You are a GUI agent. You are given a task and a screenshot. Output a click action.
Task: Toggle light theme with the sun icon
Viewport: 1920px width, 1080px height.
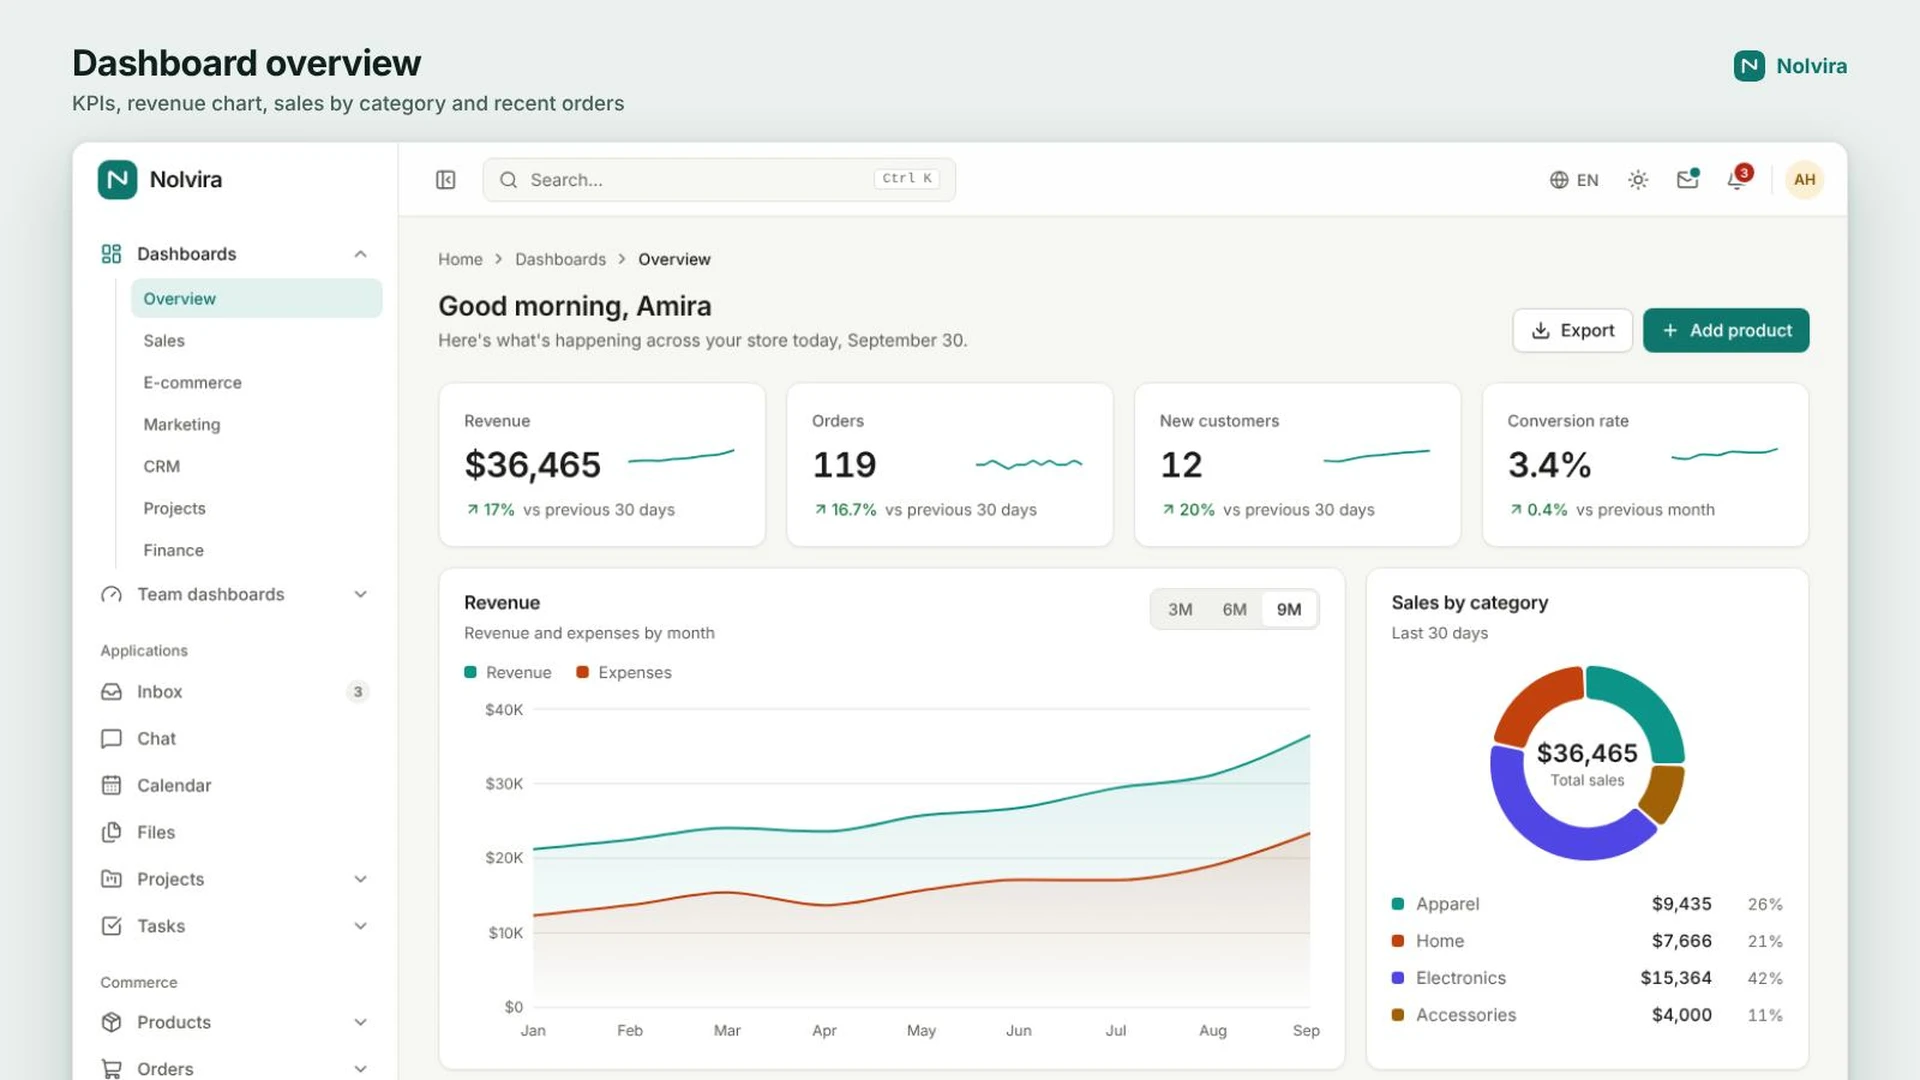1638,180
